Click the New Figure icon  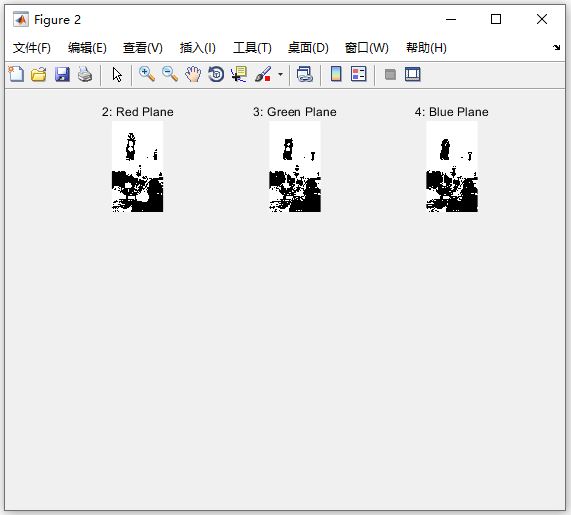pos(16,74)
